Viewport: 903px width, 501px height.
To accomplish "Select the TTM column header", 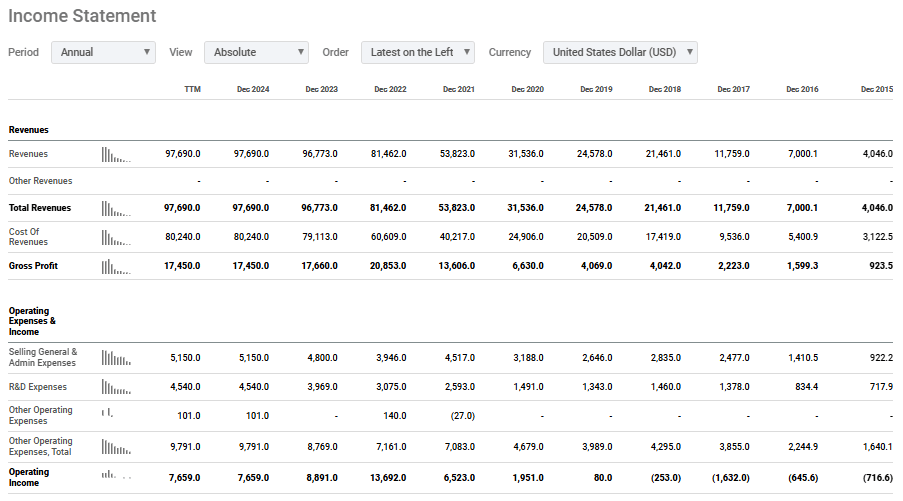I will [x=192, y=89].
